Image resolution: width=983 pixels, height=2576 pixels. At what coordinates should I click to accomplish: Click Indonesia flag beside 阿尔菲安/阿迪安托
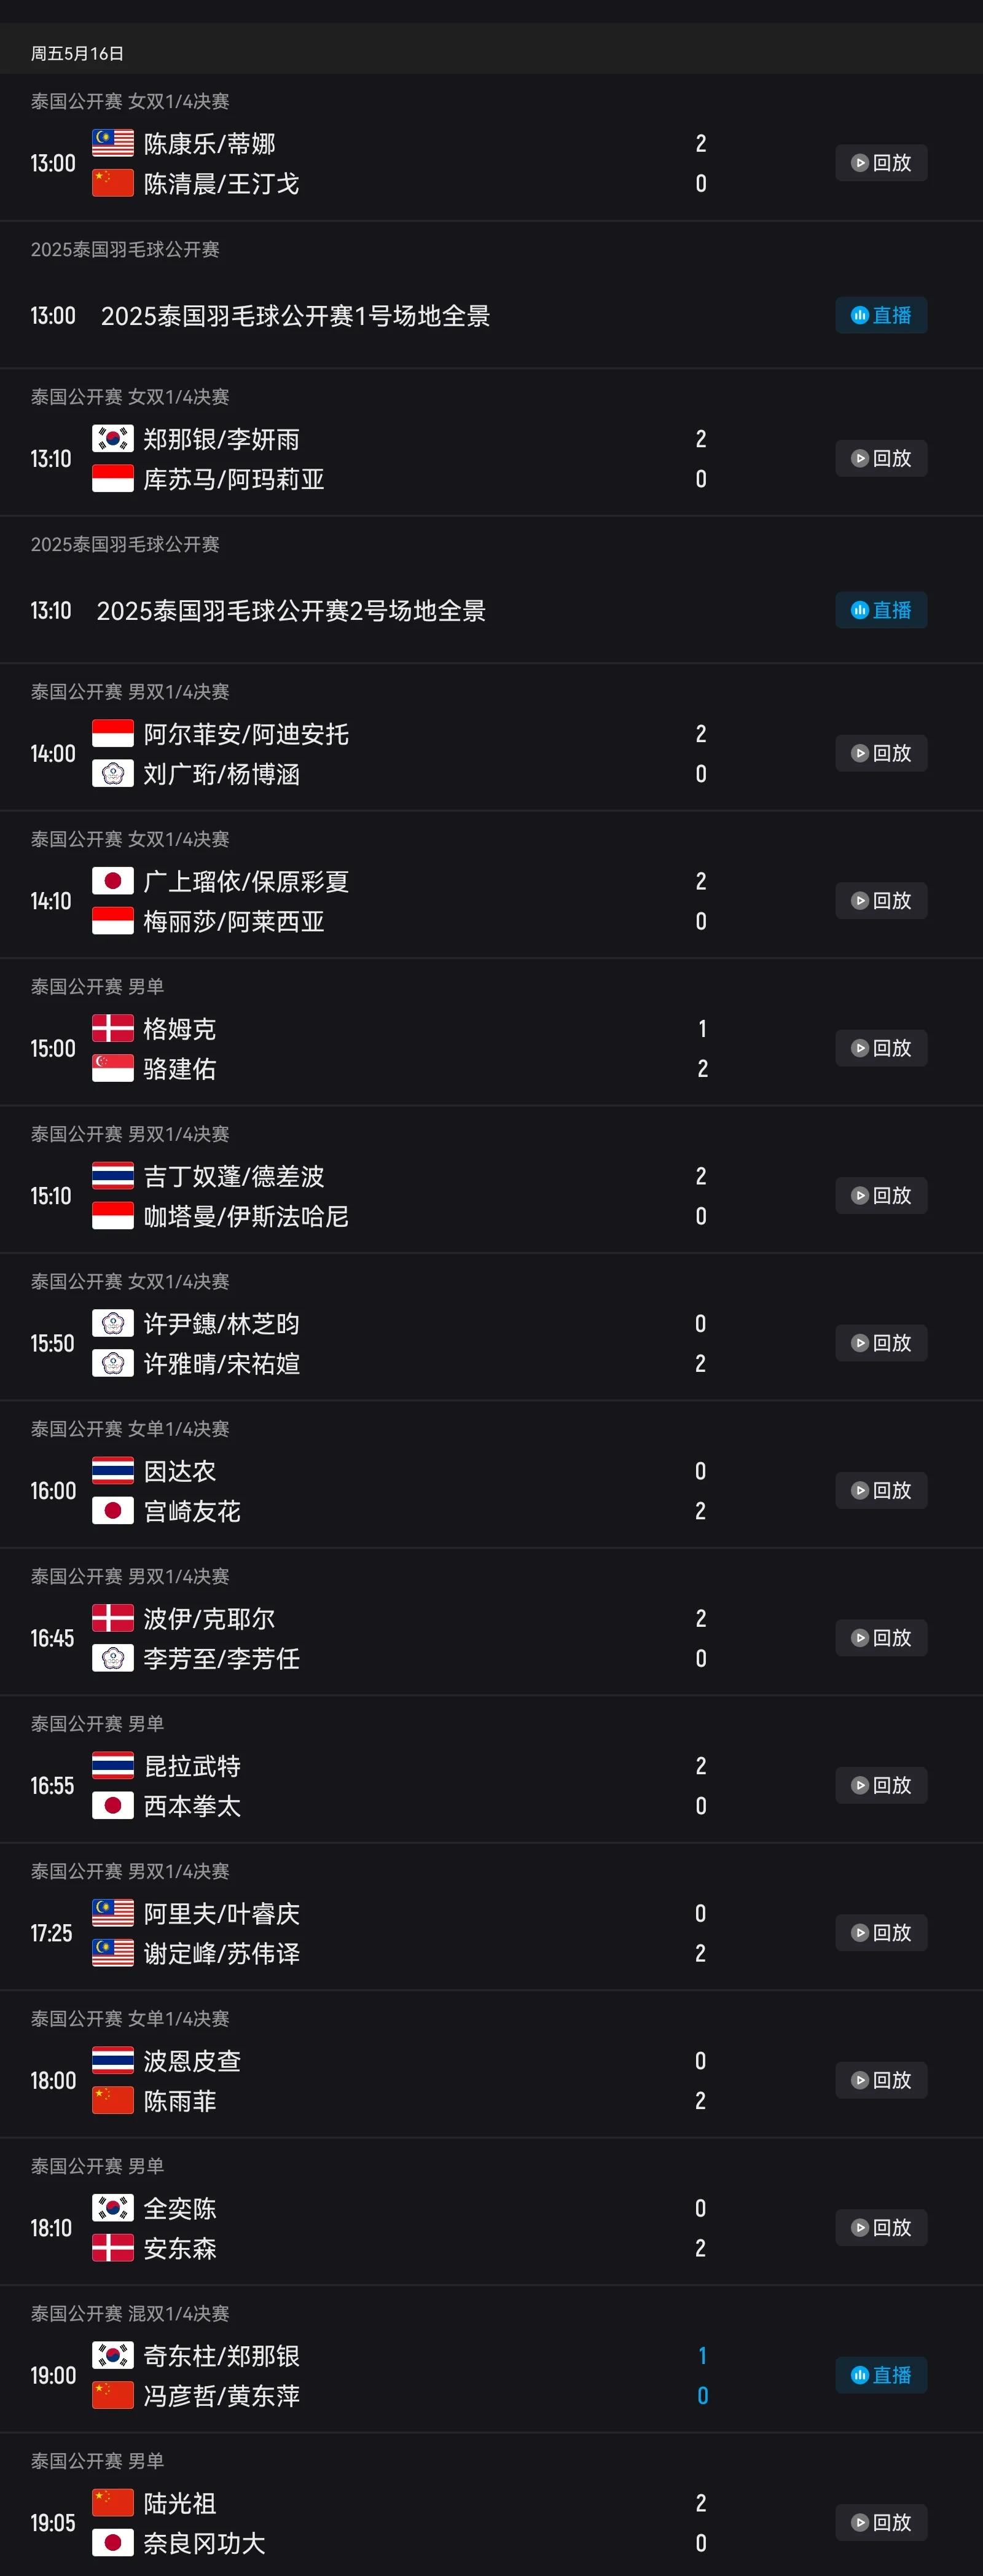click(x=113, y=733)
